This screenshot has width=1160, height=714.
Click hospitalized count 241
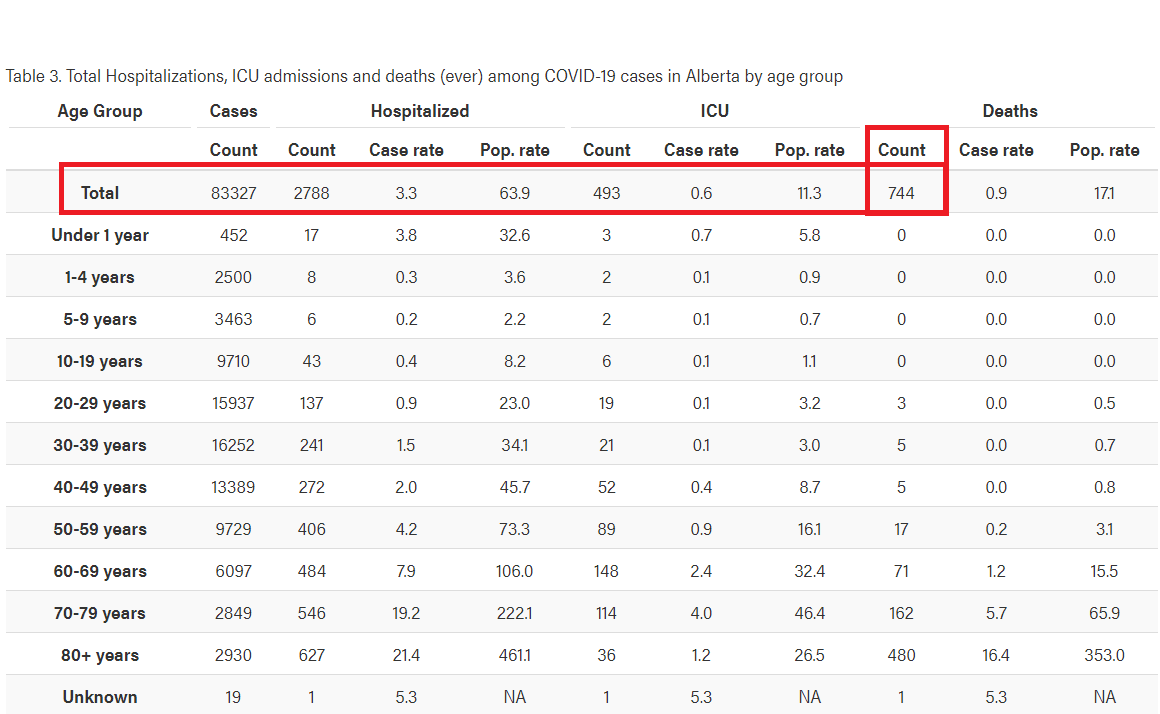pyautogui.click(x=311, y=445)
